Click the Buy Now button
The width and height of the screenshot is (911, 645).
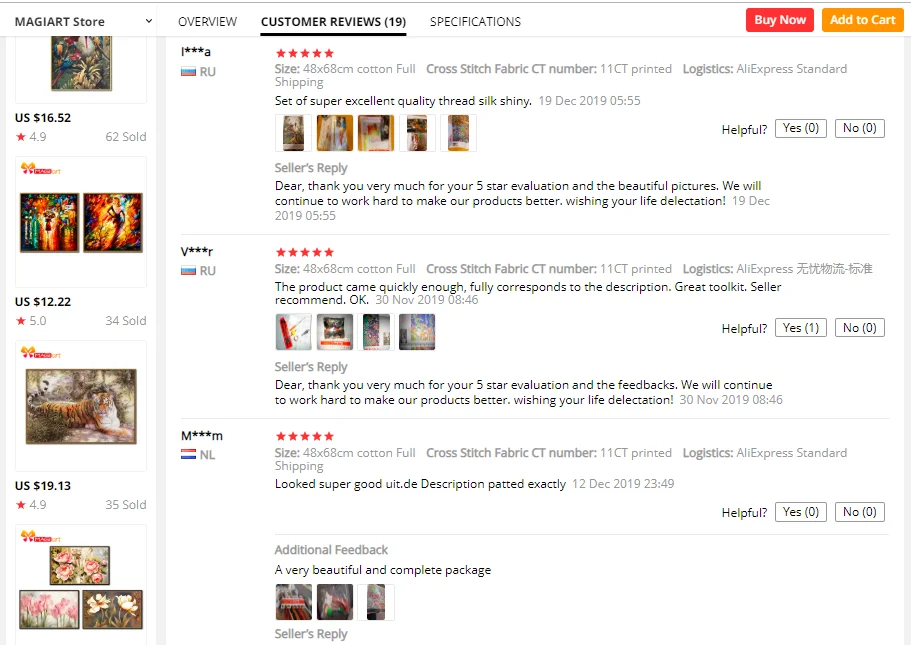(780, 20)
